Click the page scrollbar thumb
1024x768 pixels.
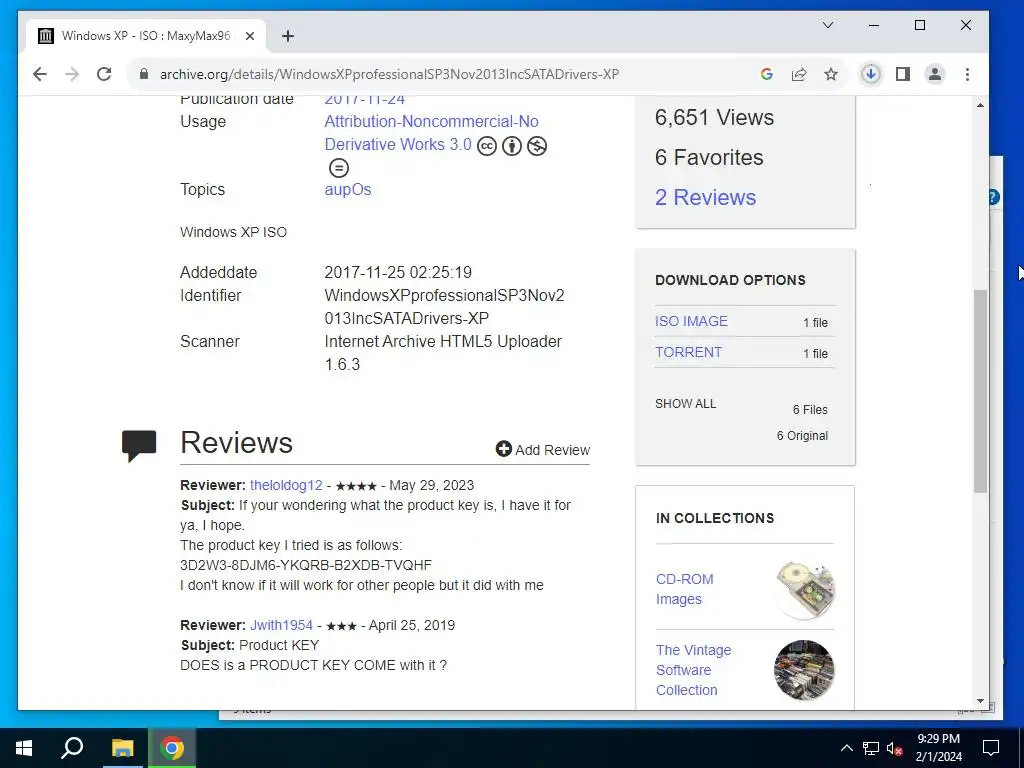click(x=980, y=391)
